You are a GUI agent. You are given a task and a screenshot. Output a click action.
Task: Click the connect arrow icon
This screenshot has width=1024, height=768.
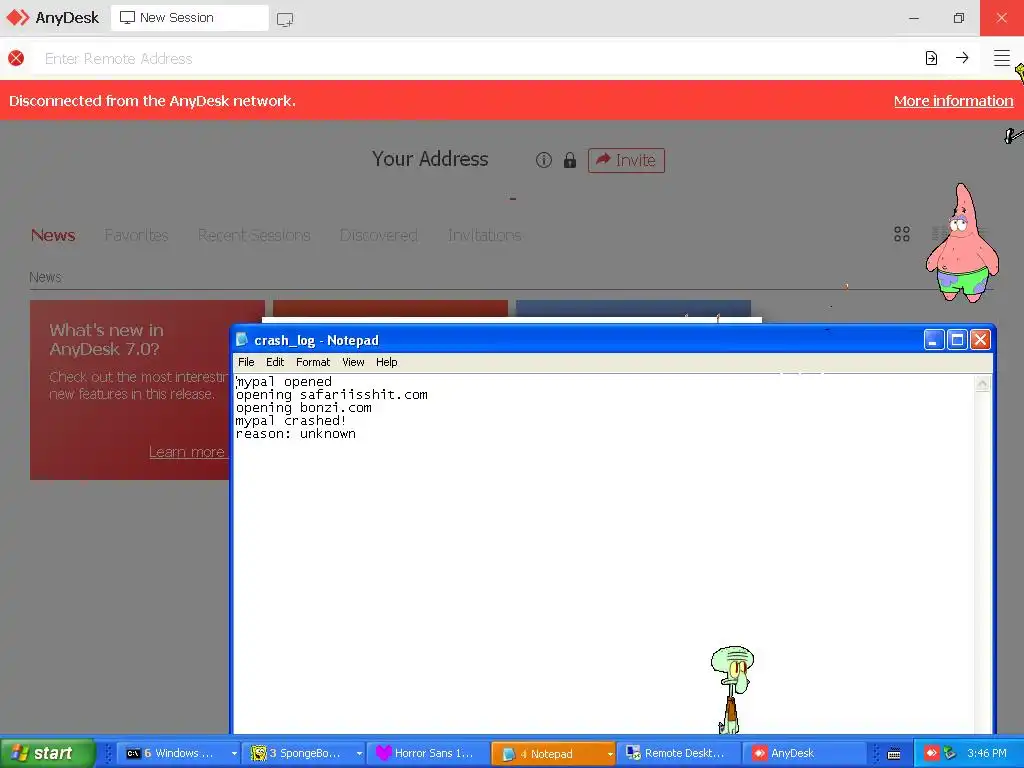click(x=962, y=58)
